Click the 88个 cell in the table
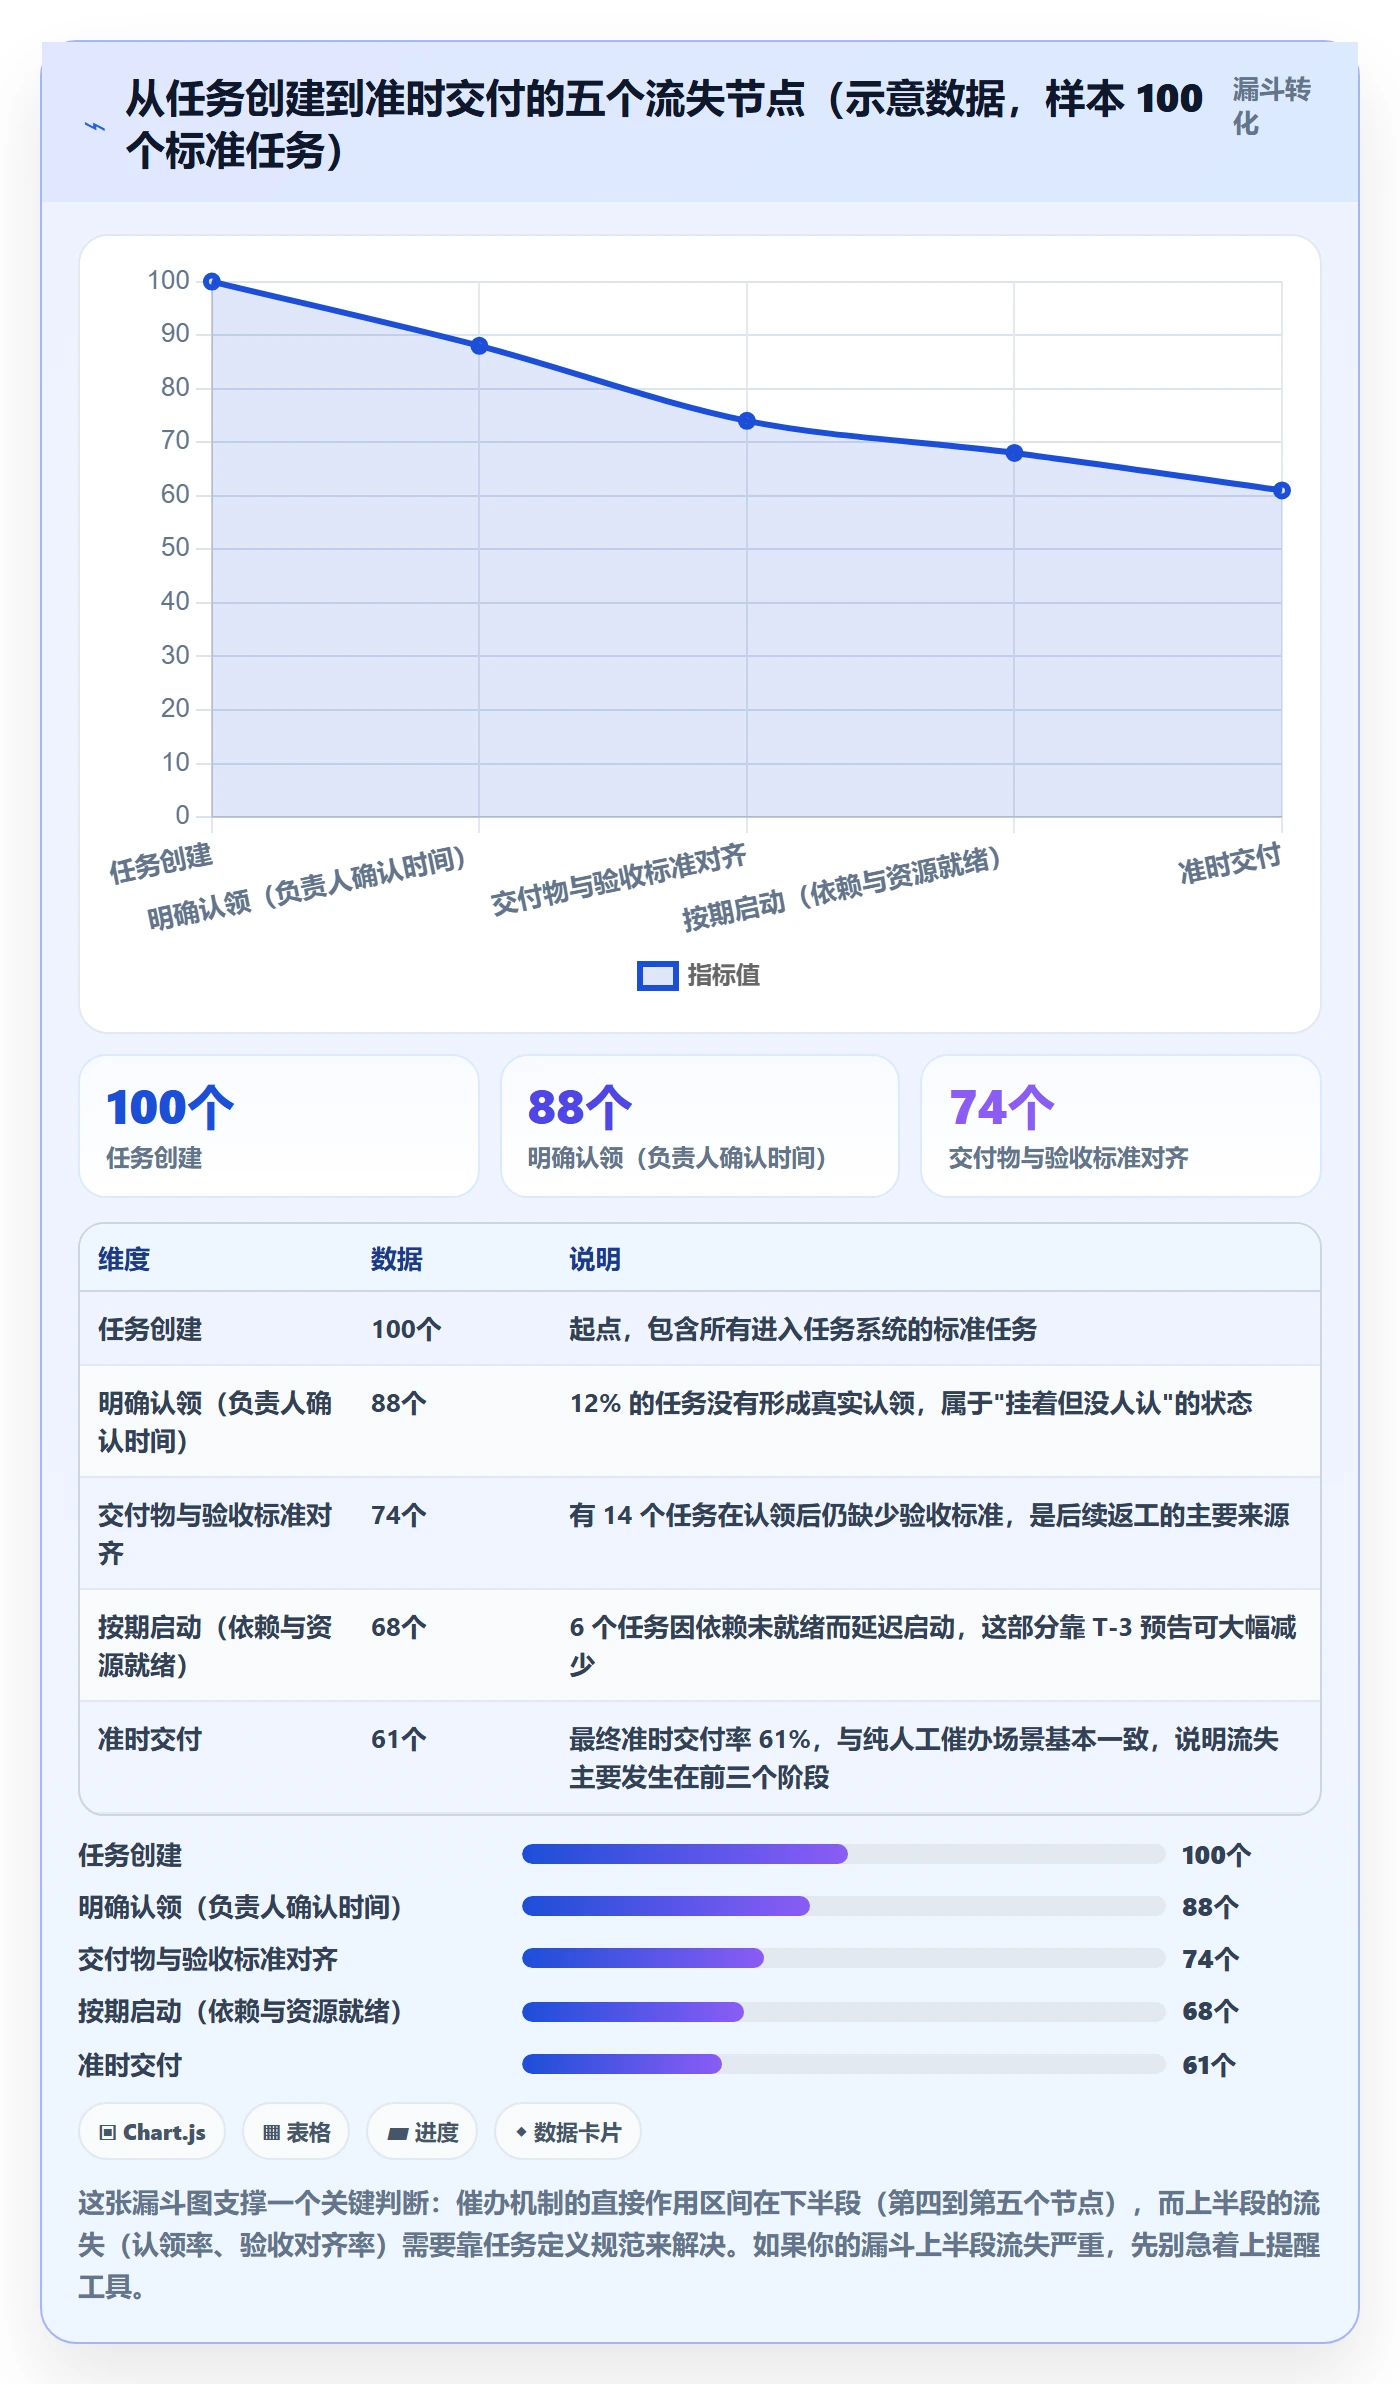 (399, 1403)
